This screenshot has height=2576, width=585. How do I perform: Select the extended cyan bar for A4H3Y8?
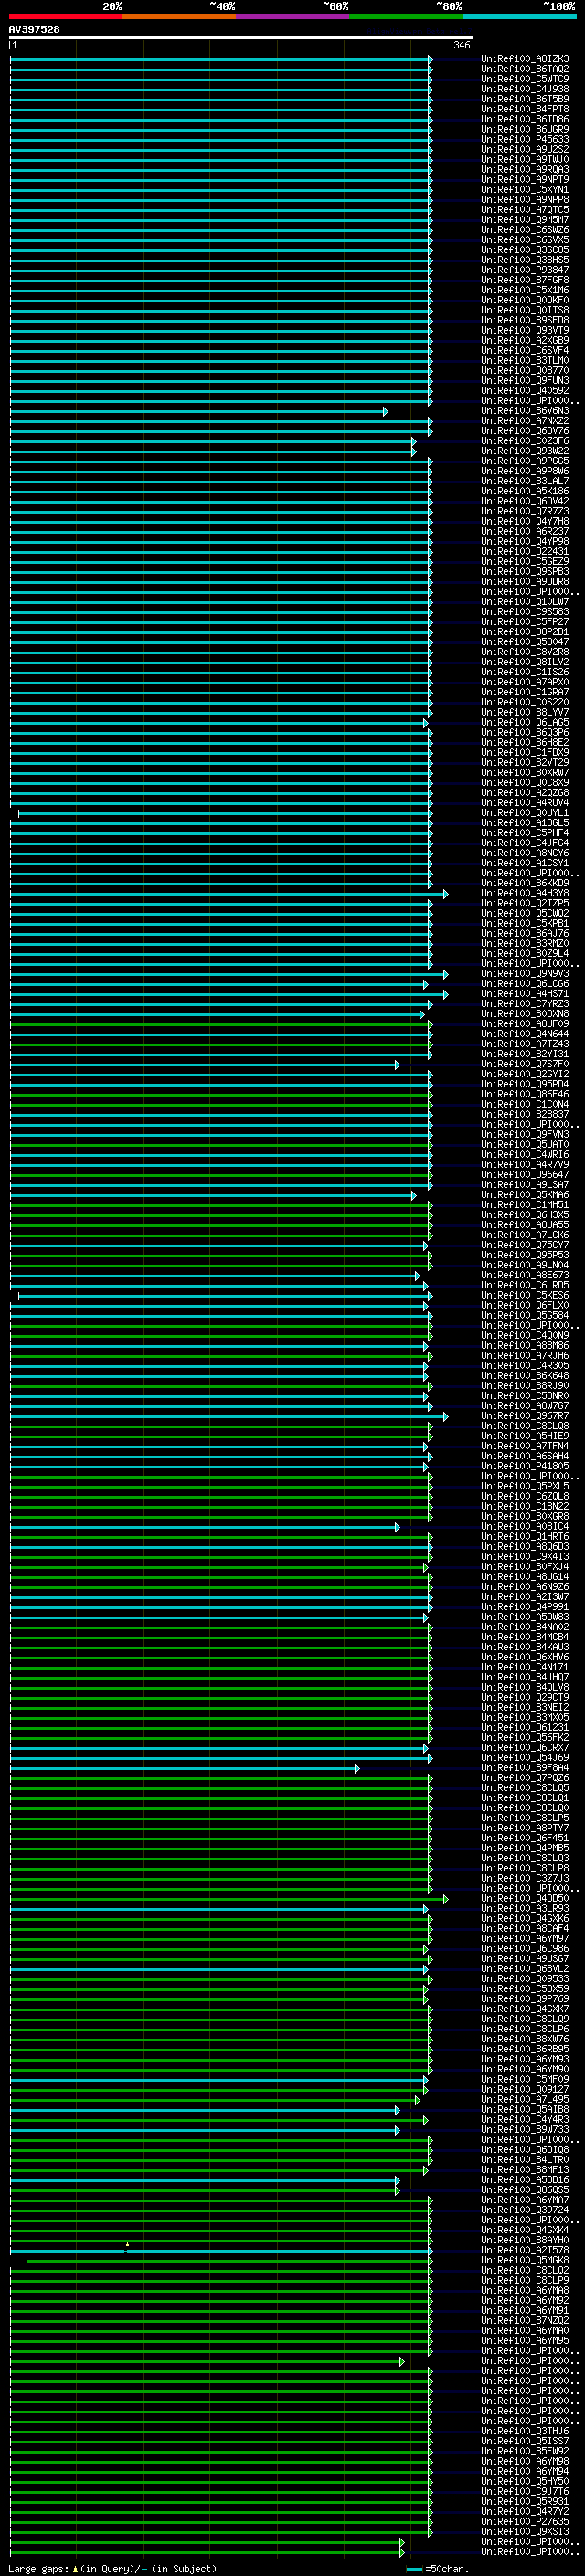pos(229,893)
